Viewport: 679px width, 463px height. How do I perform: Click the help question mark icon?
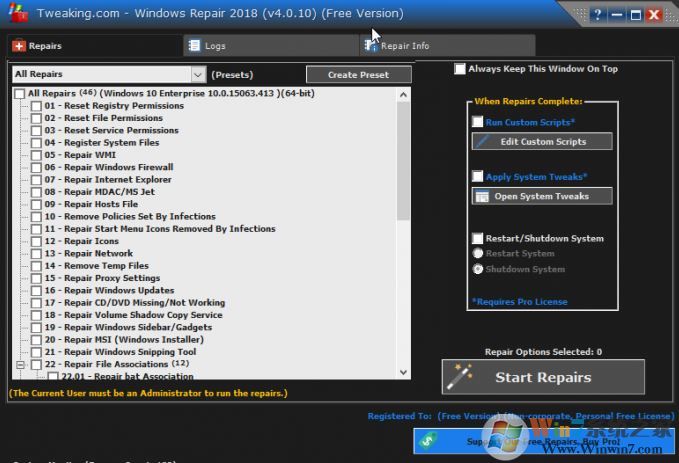pyautogui.click(x=596, y=15)
